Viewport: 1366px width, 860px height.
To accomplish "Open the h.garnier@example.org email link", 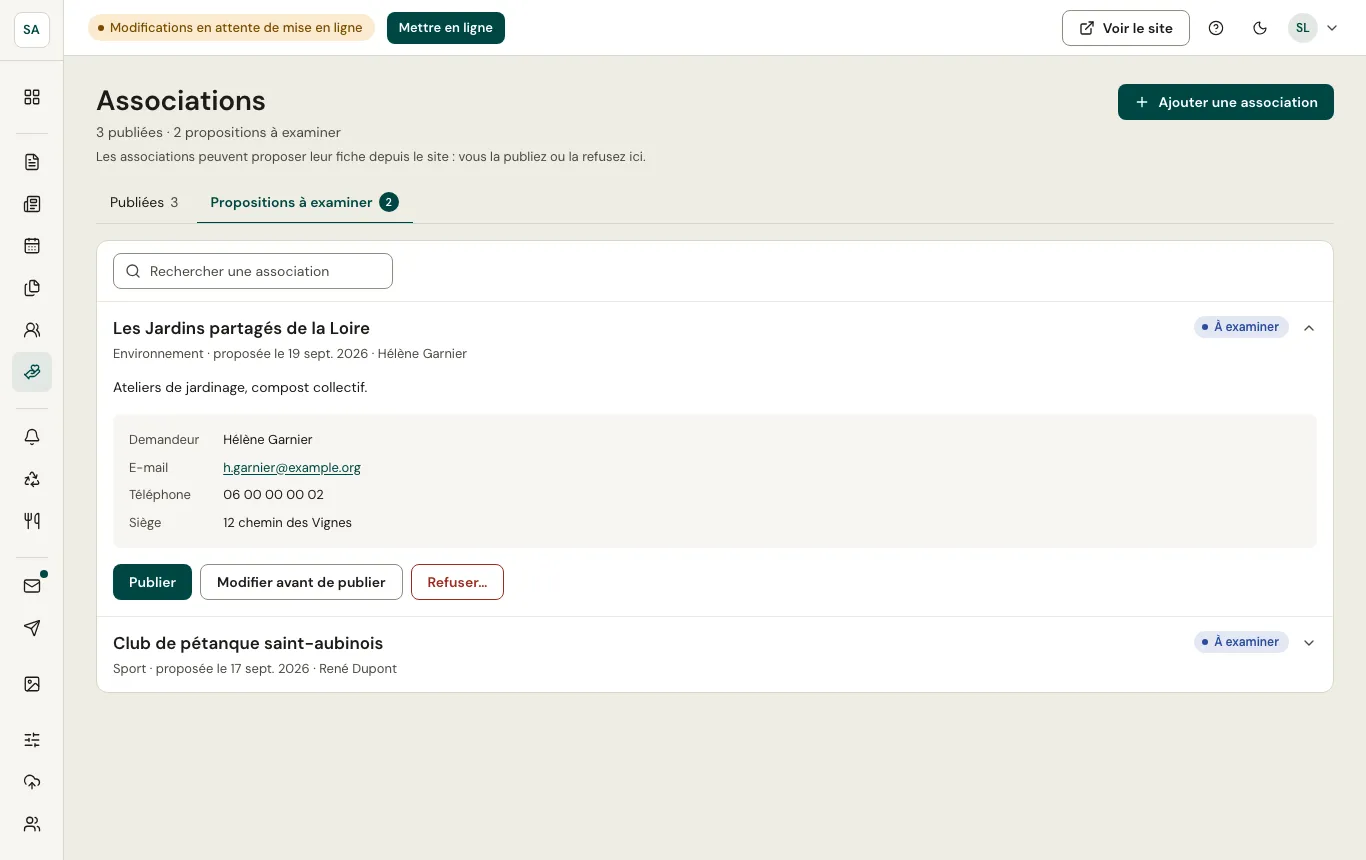I will (x=292, y=467).
